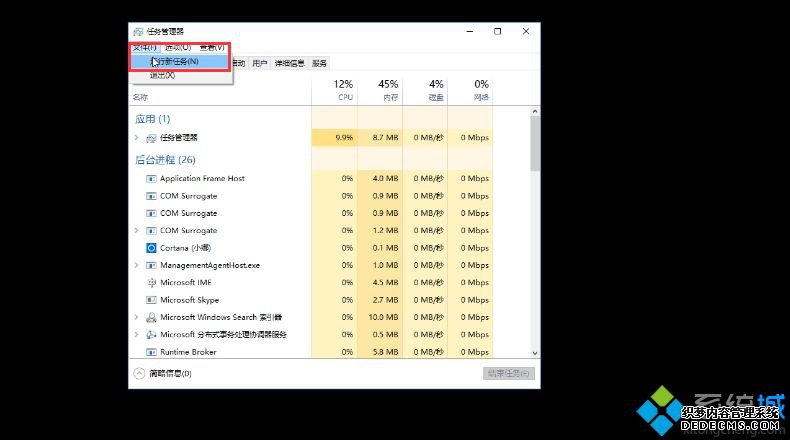Expand the ManagementAgentHost.exe row
The width and height of the screenshot is (790, 440).
(x=136, y=265)
